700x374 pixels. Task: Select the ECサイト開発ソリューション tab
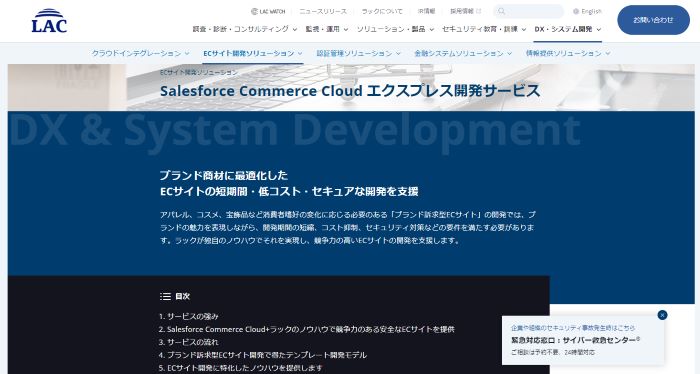click(x=253, y=53)
